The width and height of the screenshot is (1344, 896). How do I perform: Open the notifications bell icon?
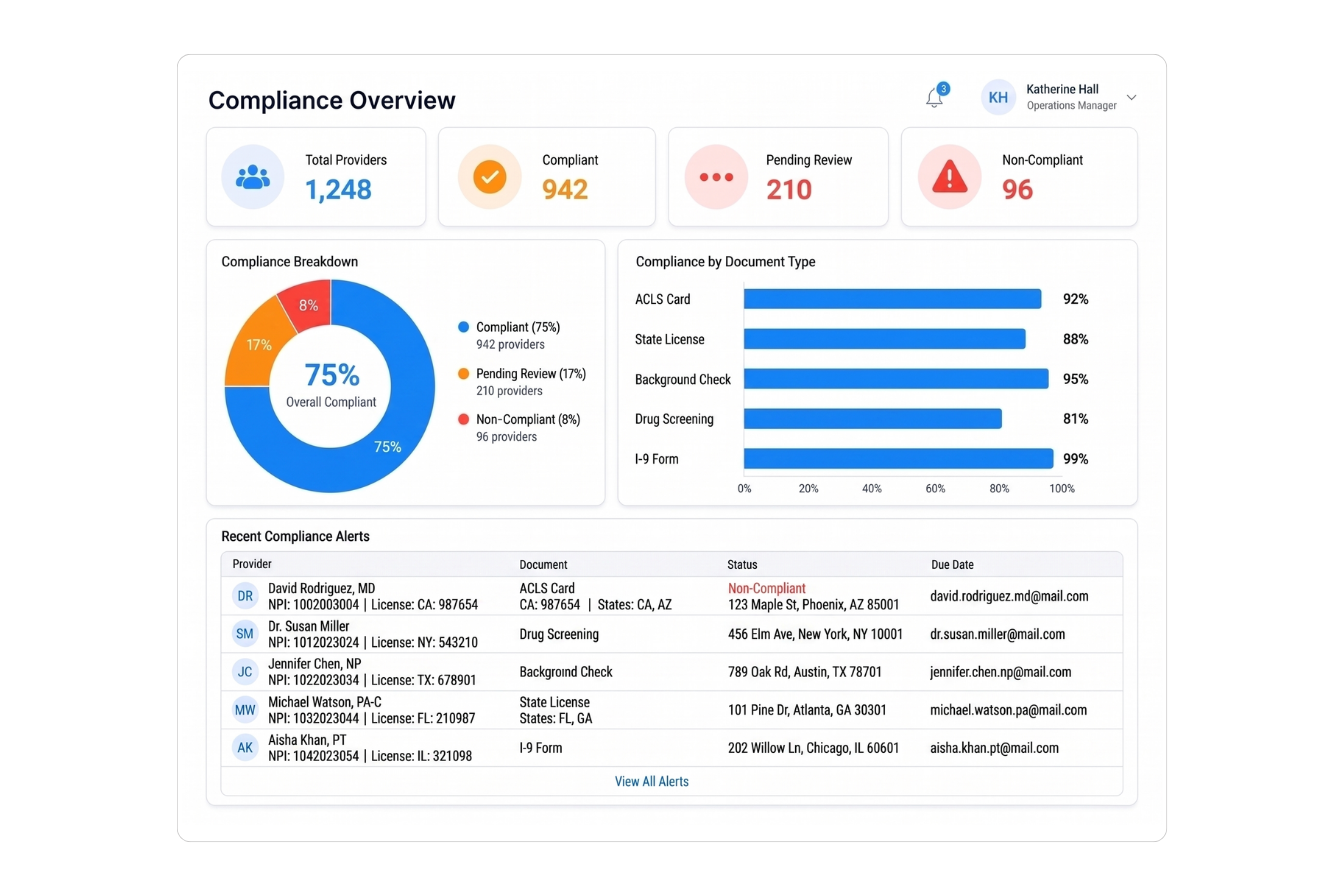pos(935,98)
